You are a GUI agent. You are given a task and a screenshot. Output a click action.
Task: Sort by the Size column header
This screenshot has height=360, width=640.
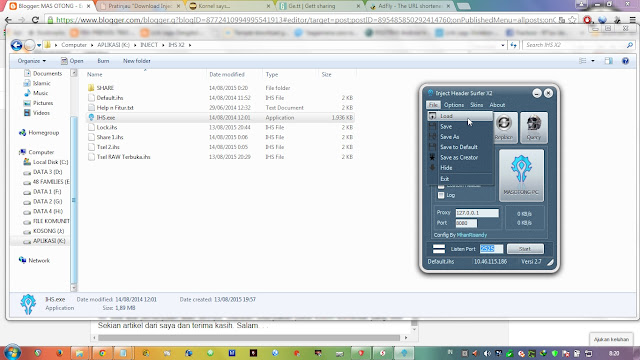coord(327,74)
